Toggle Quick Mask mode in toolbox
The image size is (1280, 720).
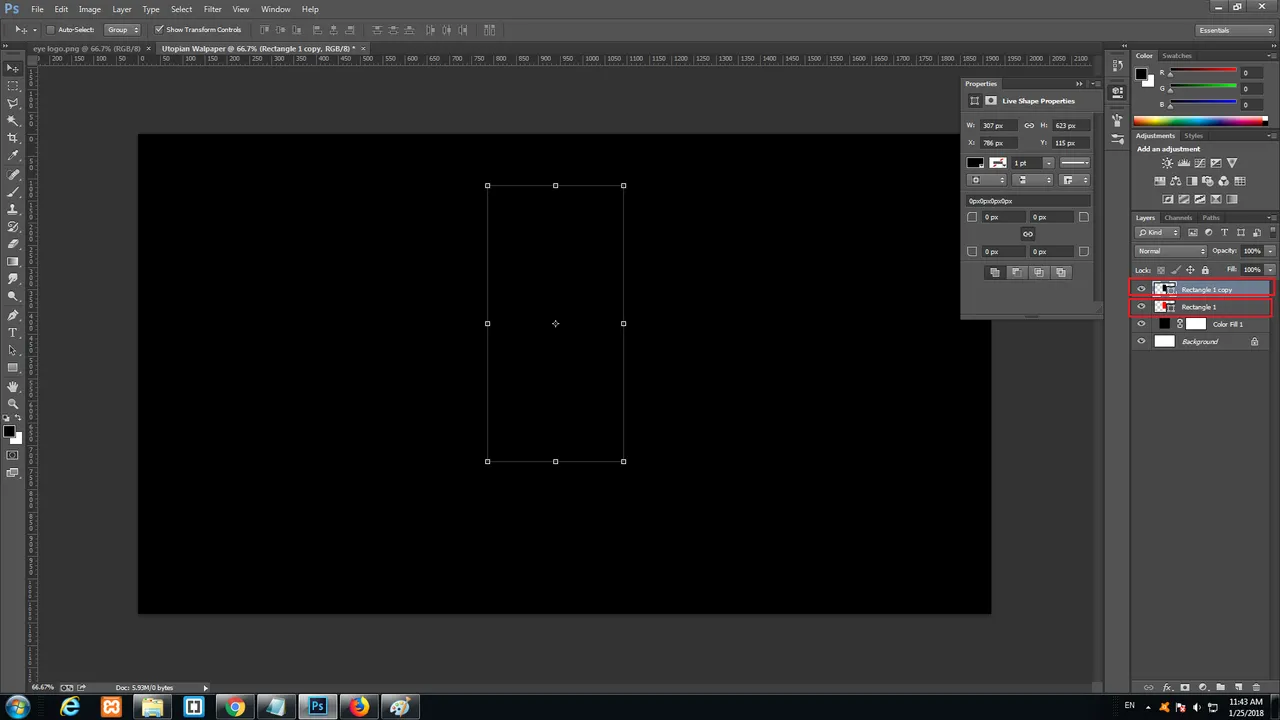13,455
